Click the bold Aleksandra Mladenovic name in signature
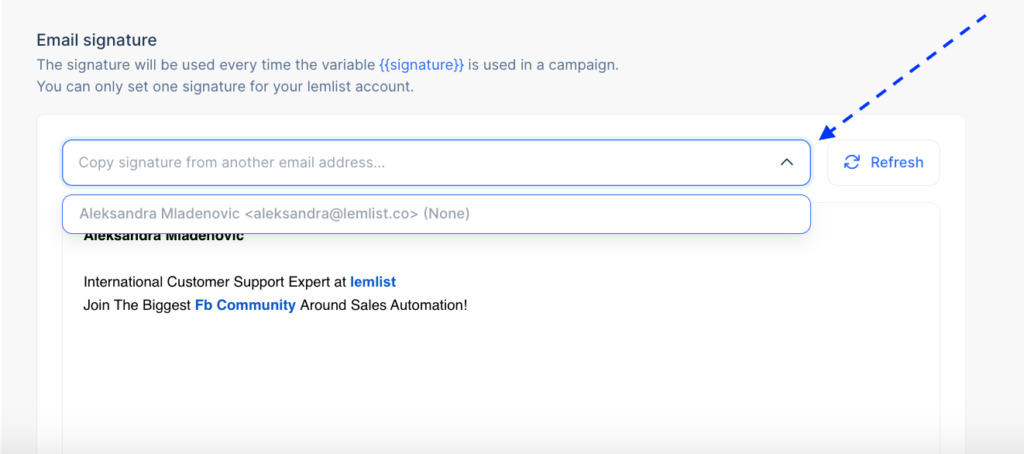1024x454 pixels. (163, 237)
